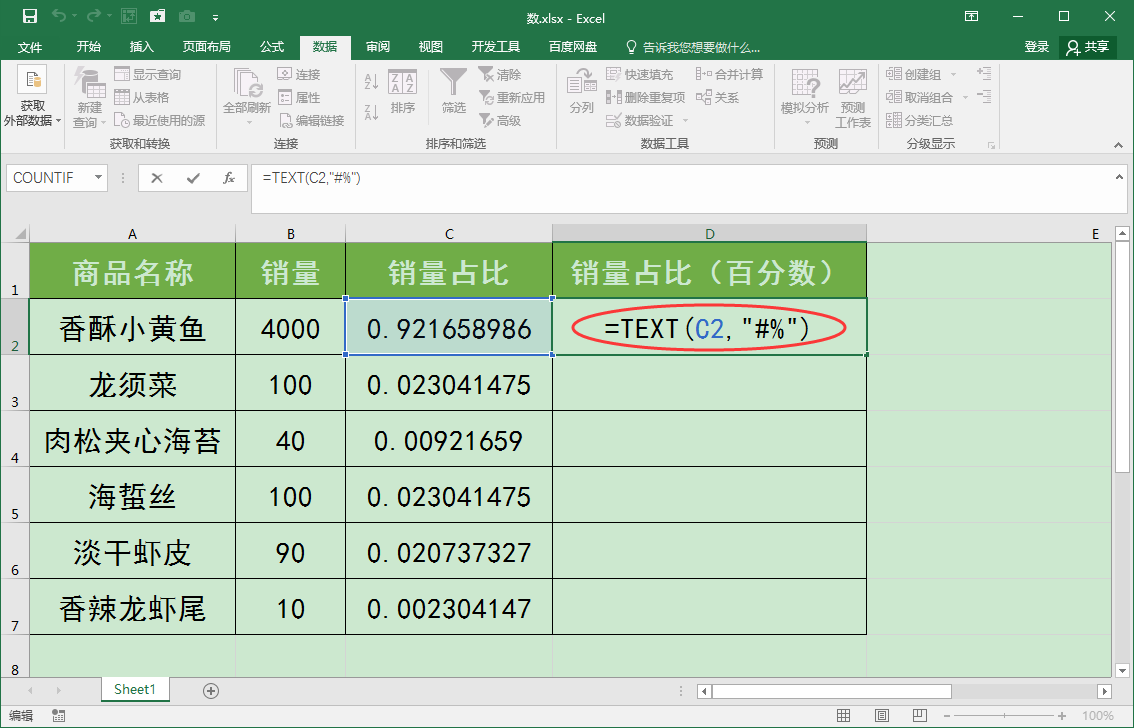1134x728 pixels.
Task: Open the 文件 tab
Action: 30,47
